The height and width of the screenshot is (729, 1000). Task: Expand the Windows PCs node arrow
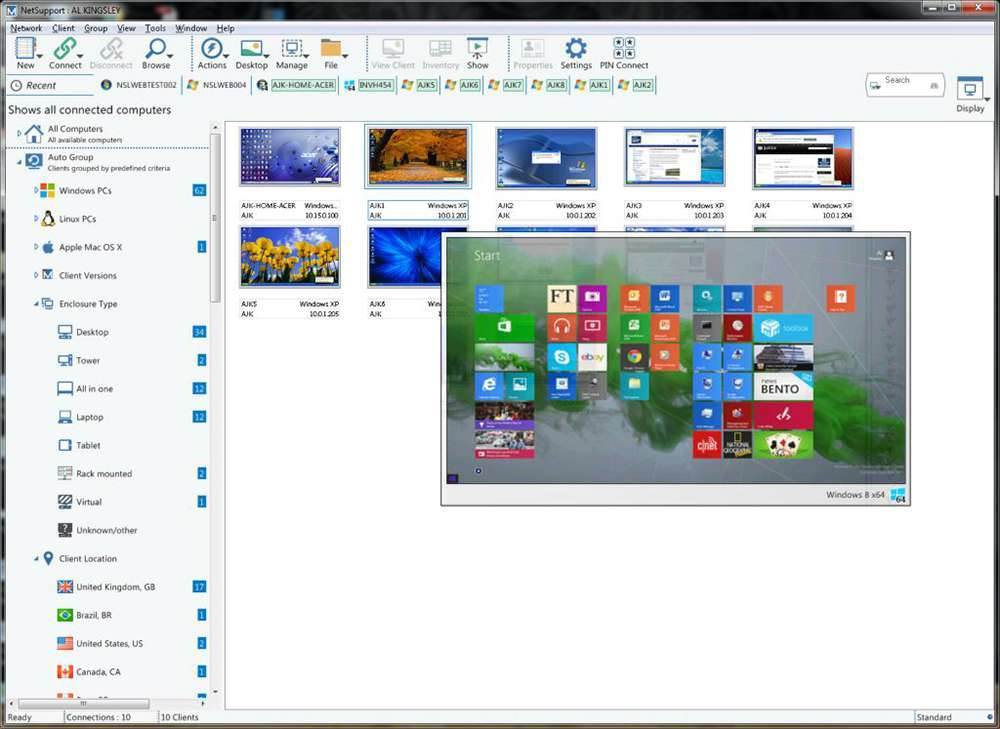point(36,190)
